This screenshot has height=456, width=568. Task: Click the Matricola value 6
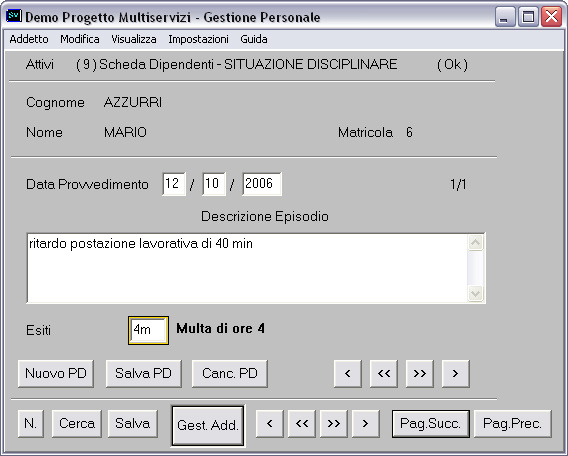click(x=409, y=133)
